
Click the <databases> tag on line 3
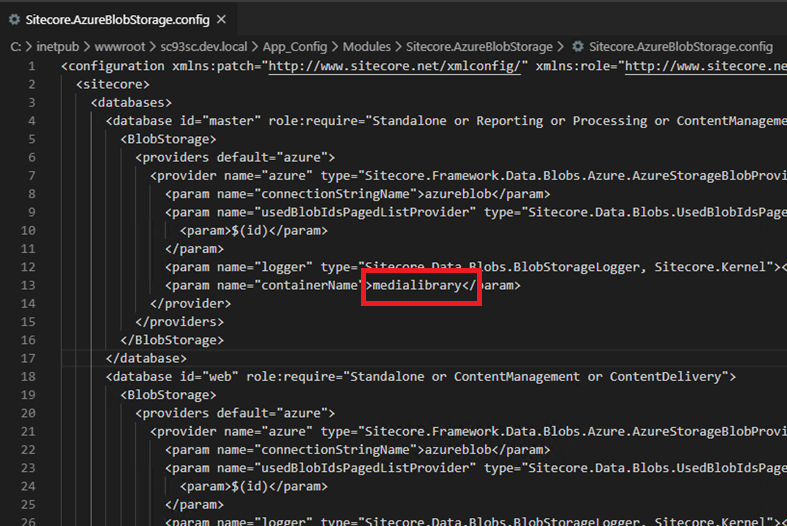[x=131, y=102]
